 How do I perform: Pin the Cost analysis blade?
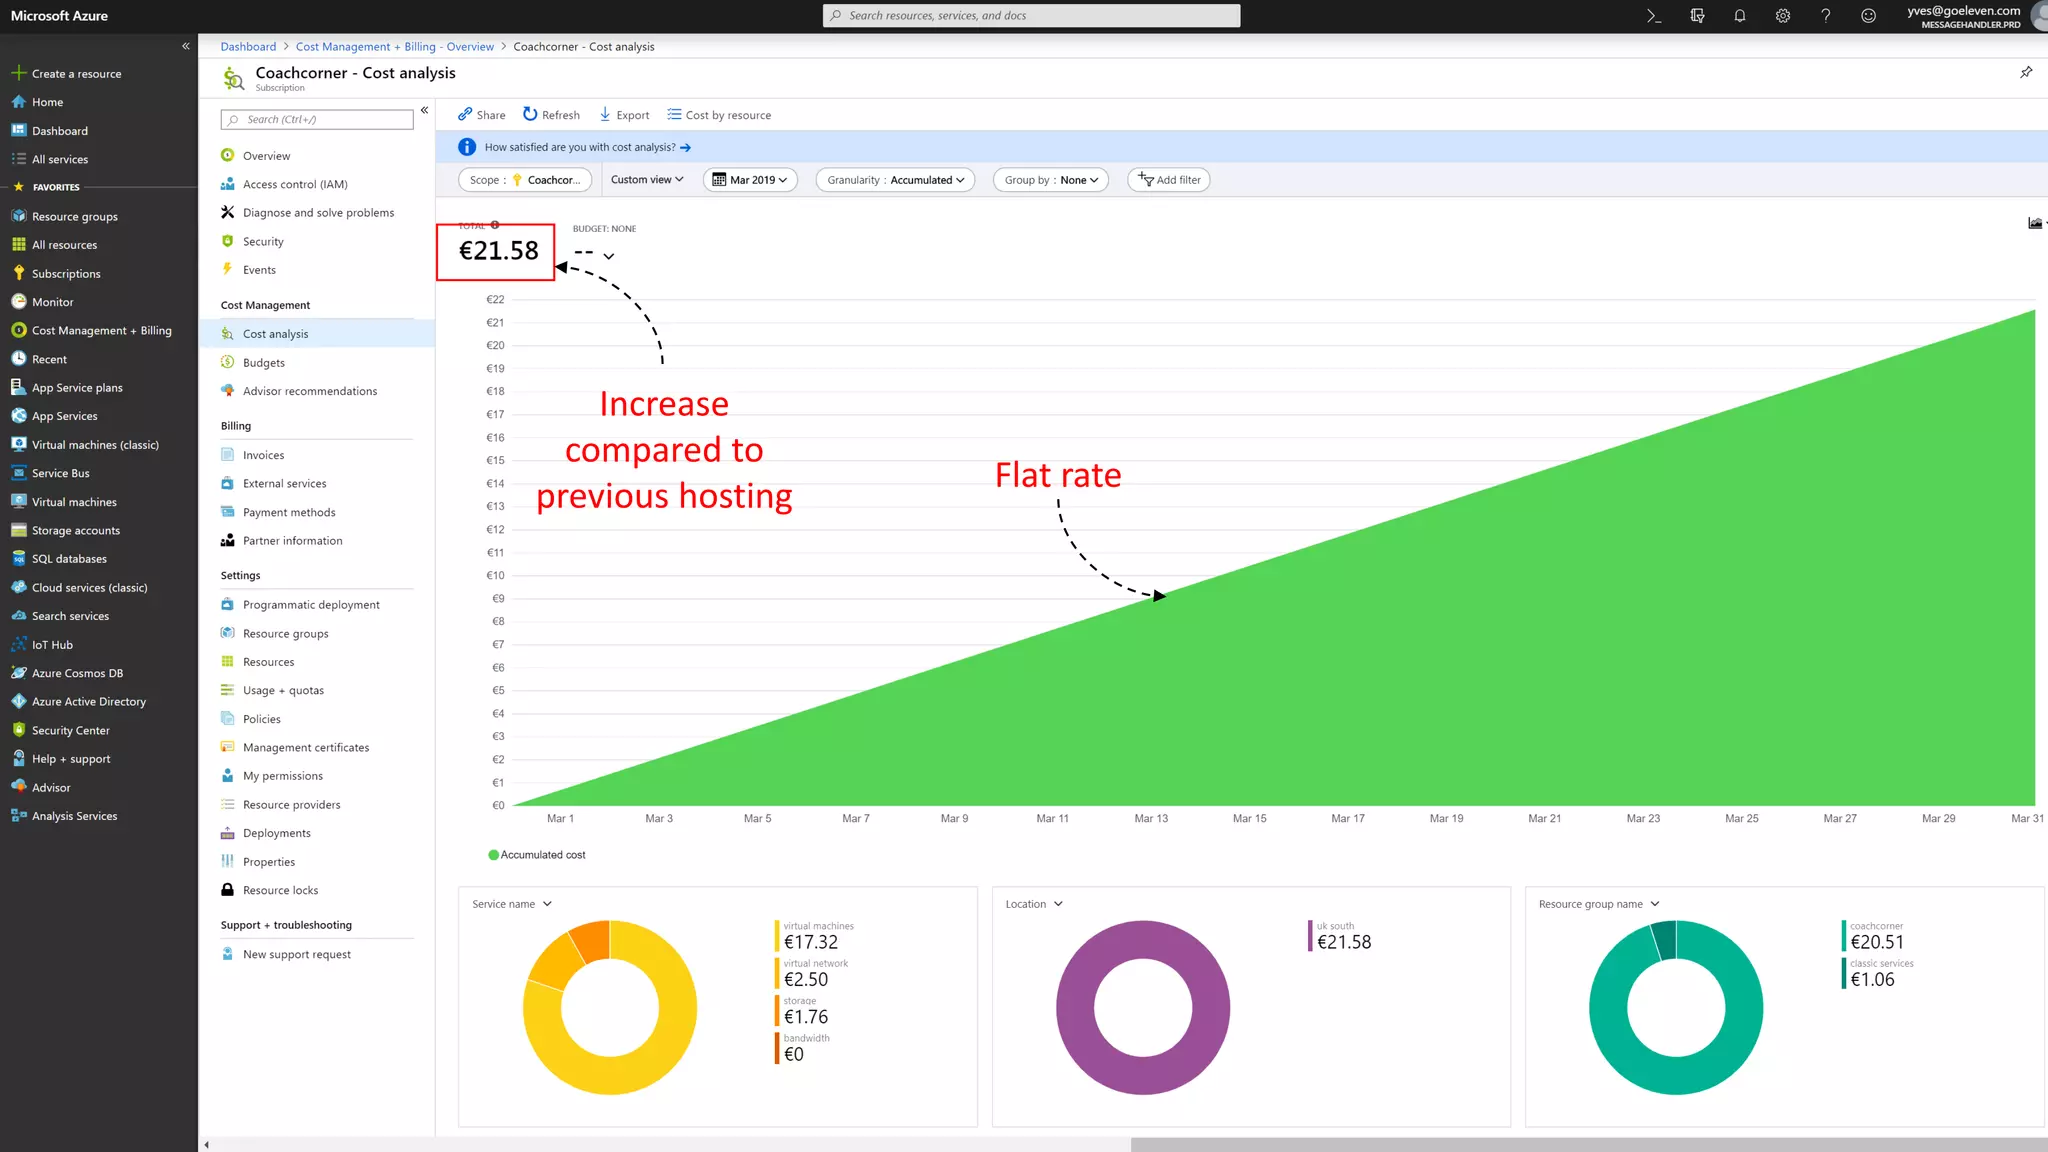2026,72
